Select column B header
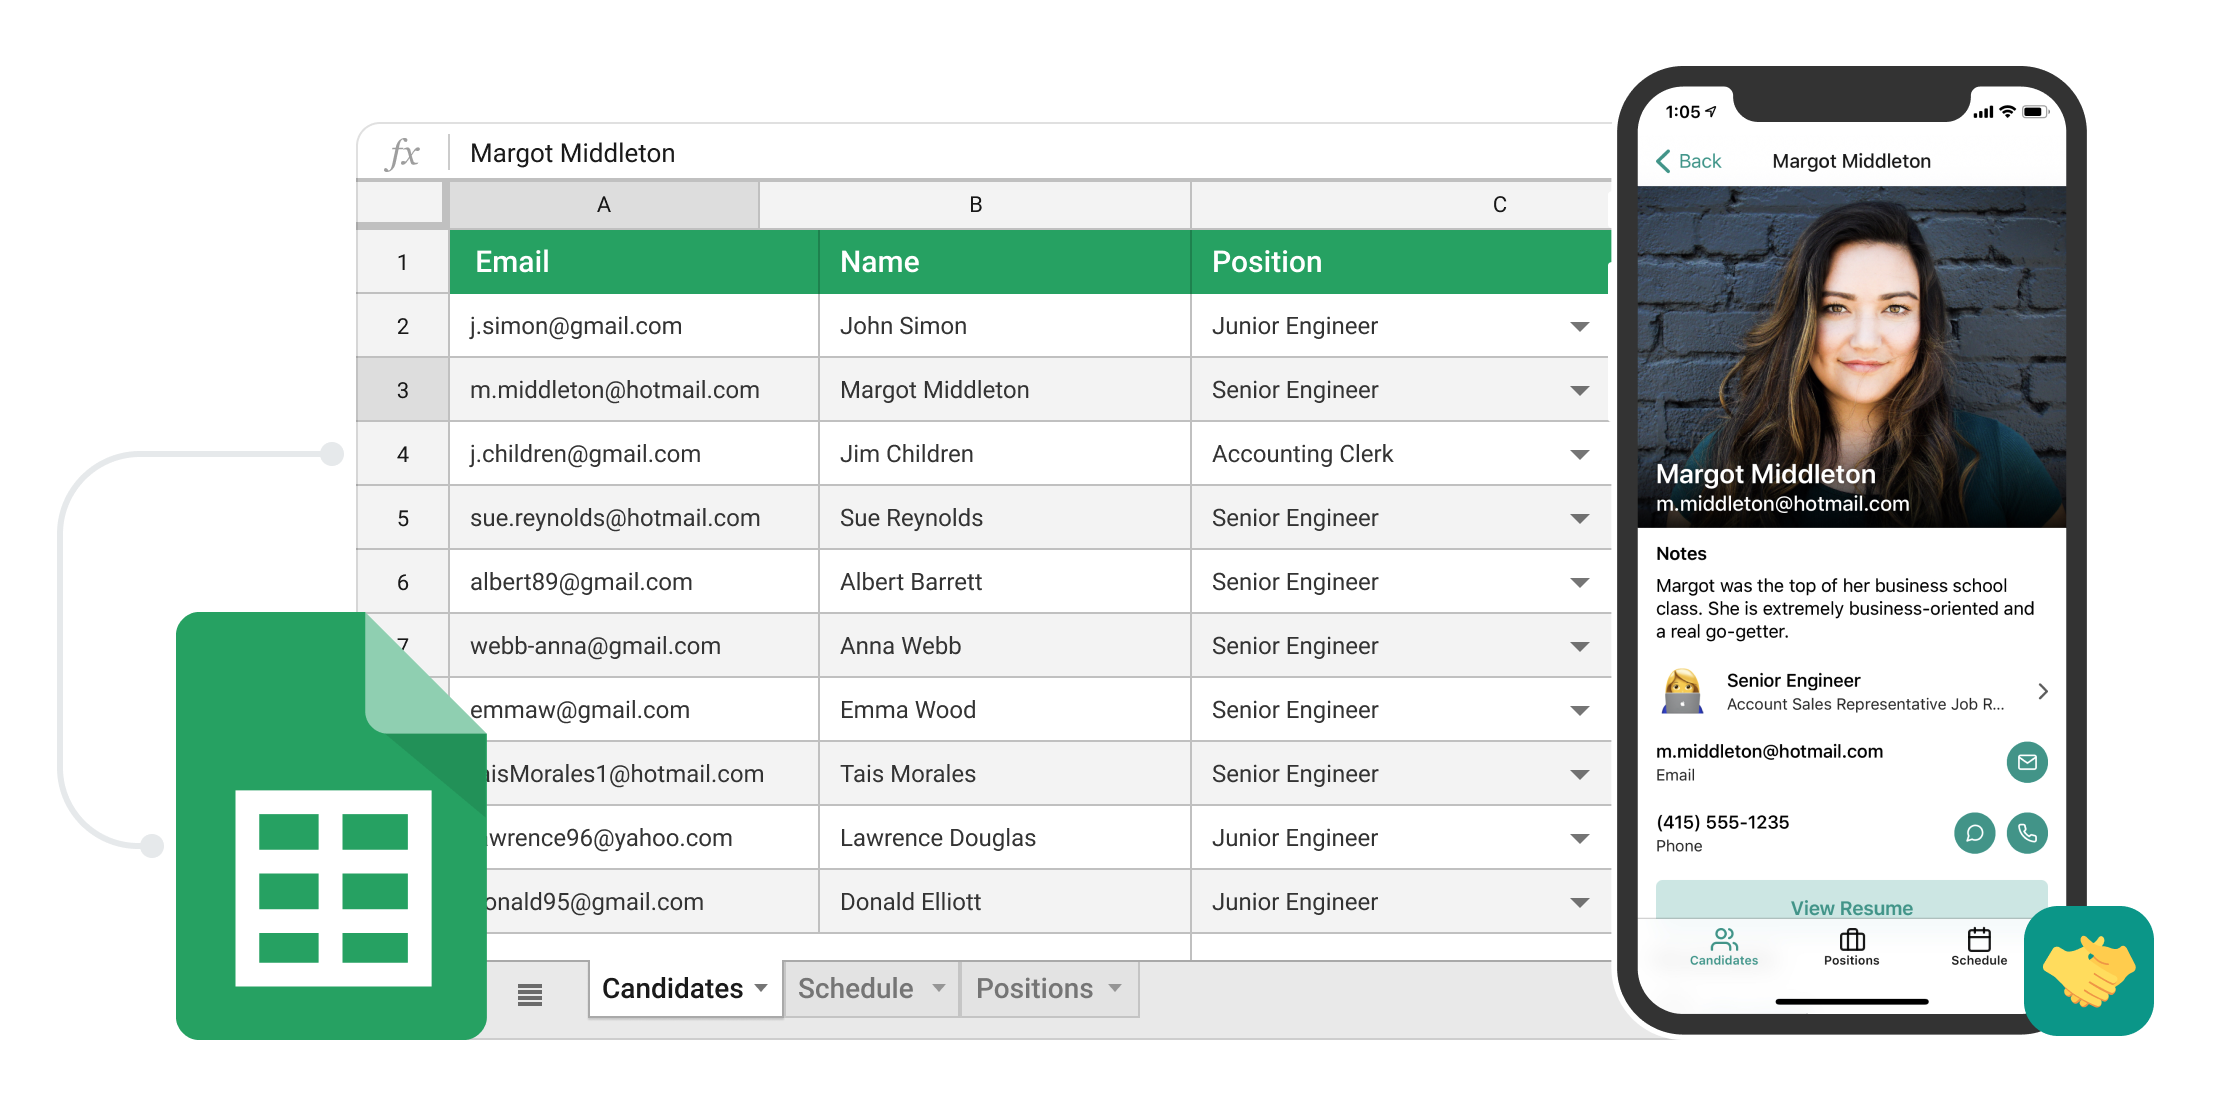The image size is (2214, 1100). [975, 205]
